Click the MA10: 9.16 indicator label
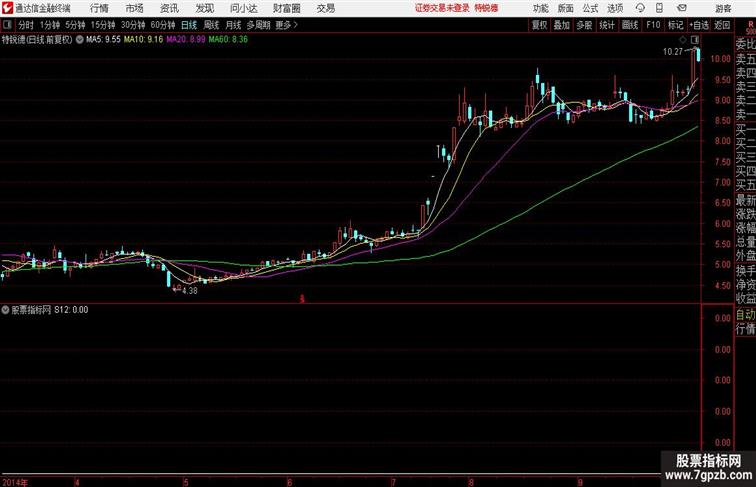The image size is (756, 487). pyautogui.click(x=143, y=40)
